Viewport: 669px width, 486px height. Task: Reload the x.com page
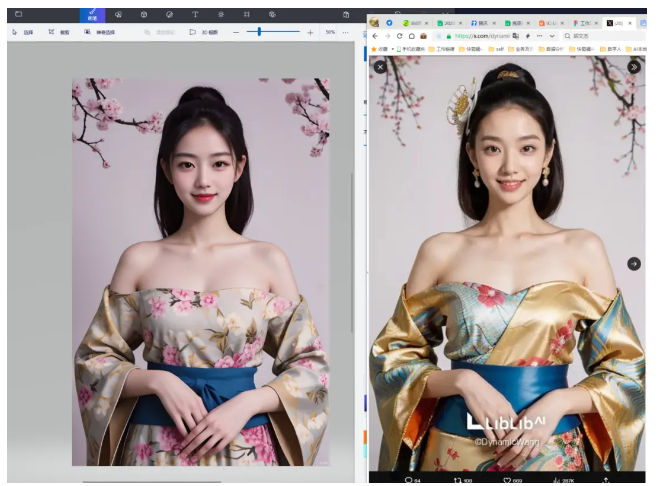399,36
